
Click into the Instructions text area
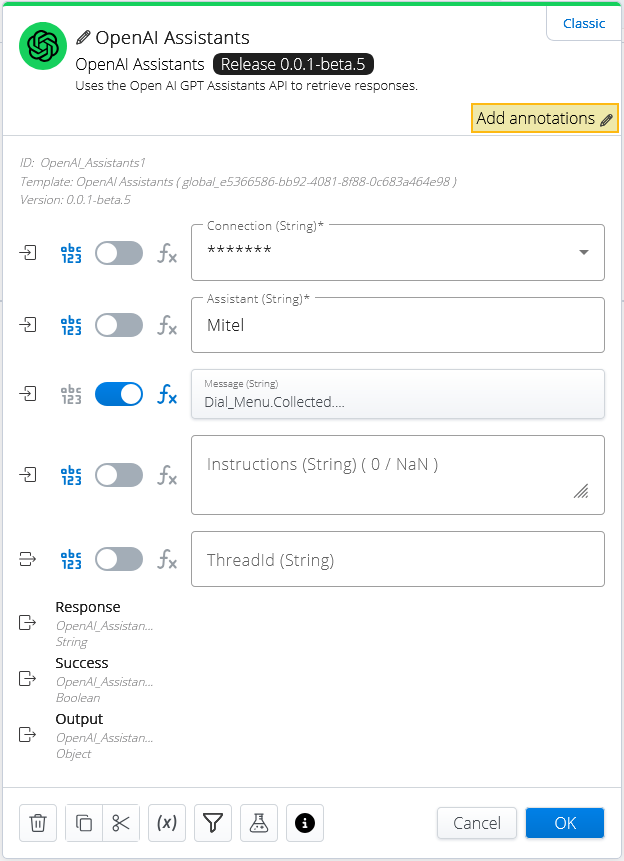point(398,475)
